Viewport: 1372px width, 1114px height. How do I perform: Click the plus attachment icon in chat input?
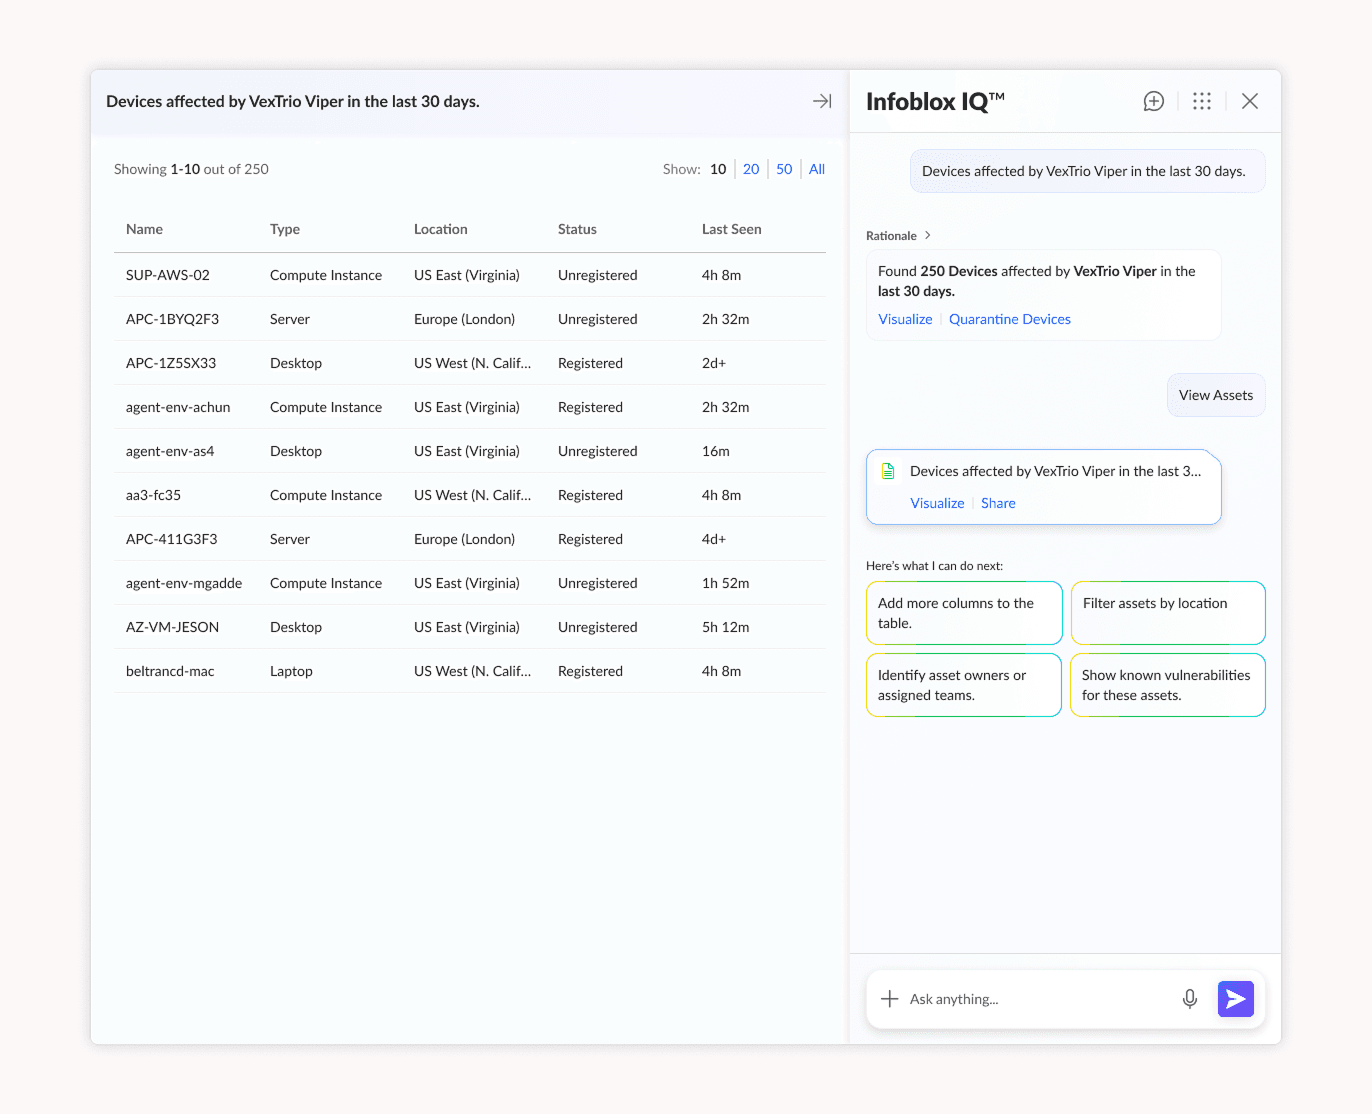(x=889, y=999)
